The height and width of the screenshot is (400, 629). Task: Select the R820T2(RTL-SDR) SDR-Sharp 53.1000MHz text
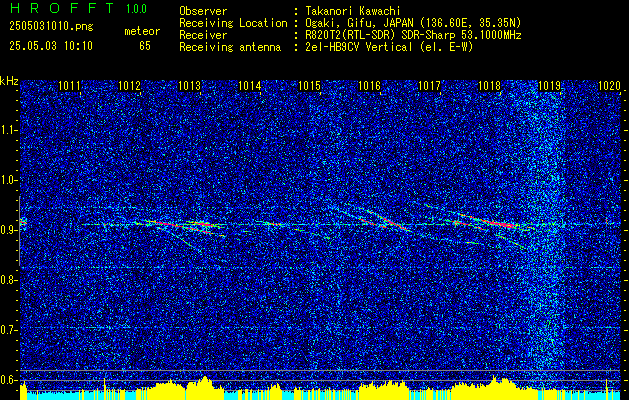[413, 35]
